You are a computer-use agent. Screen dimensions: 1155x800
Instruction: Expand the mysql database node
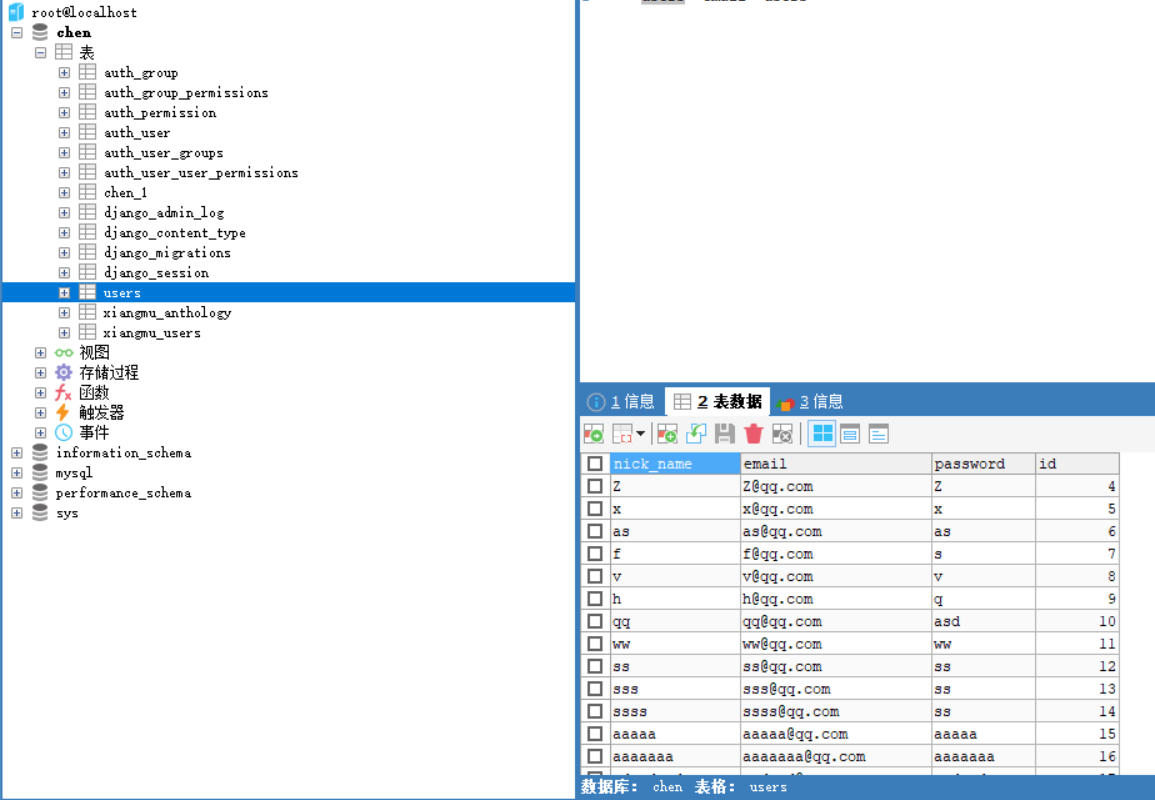point(17,473)
